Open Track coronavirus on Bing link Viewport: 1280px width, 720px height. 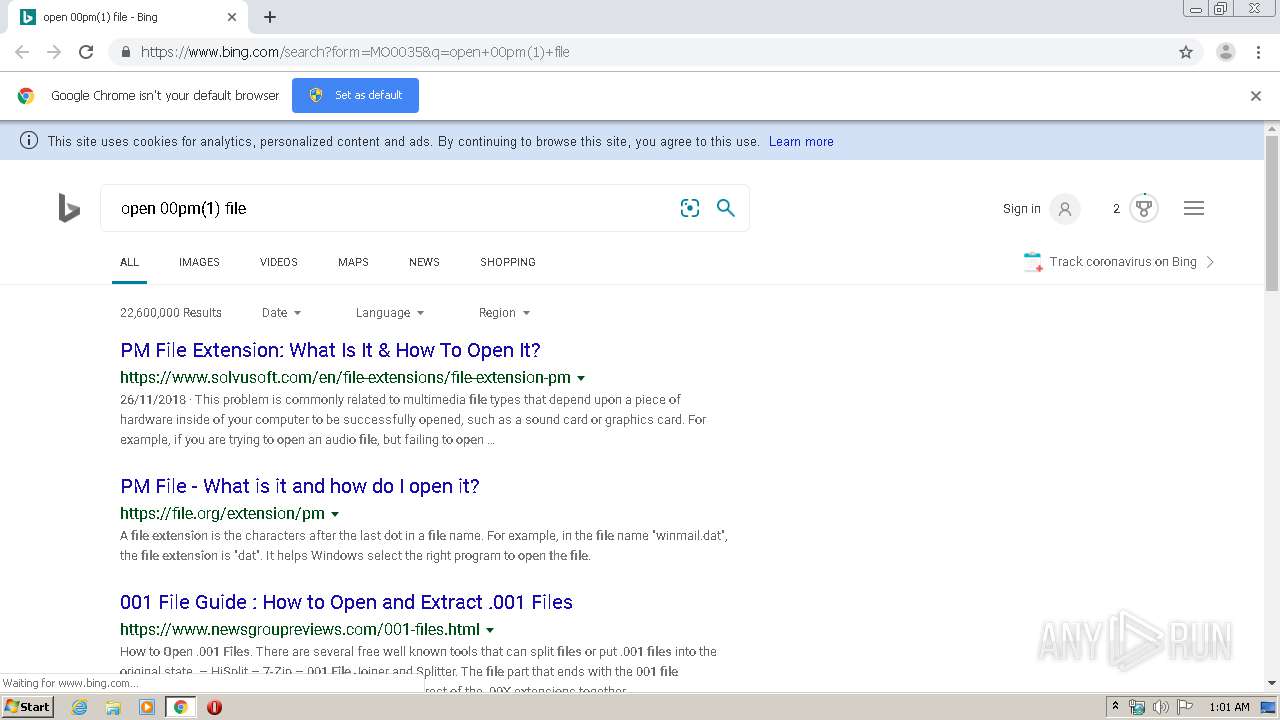coord(1123,262)
